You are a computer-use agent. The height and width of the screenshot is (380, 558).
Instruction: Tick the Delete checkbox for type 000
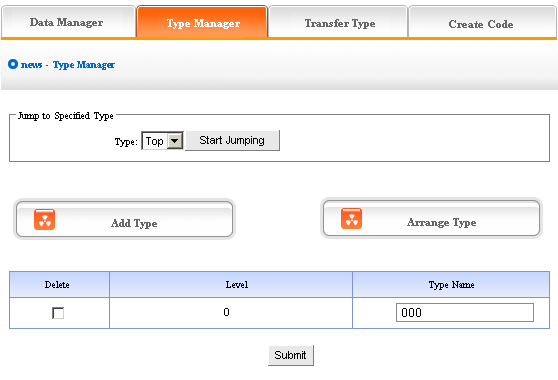58,313
